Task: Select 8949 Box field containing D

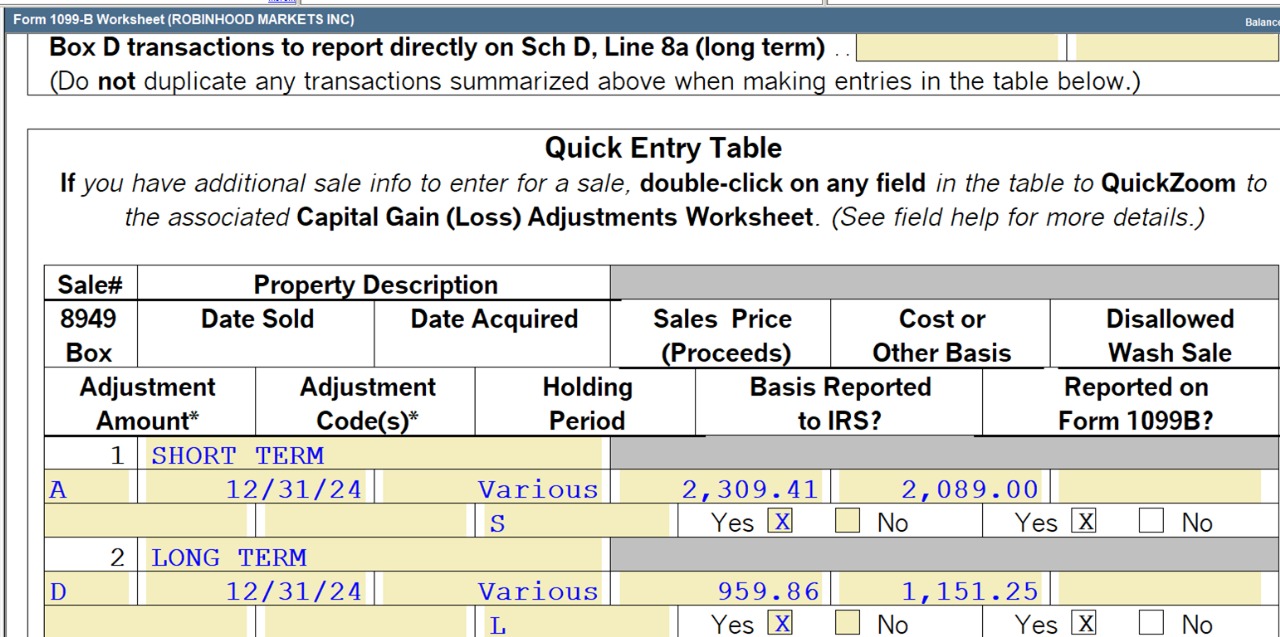Action: [88, 591]
